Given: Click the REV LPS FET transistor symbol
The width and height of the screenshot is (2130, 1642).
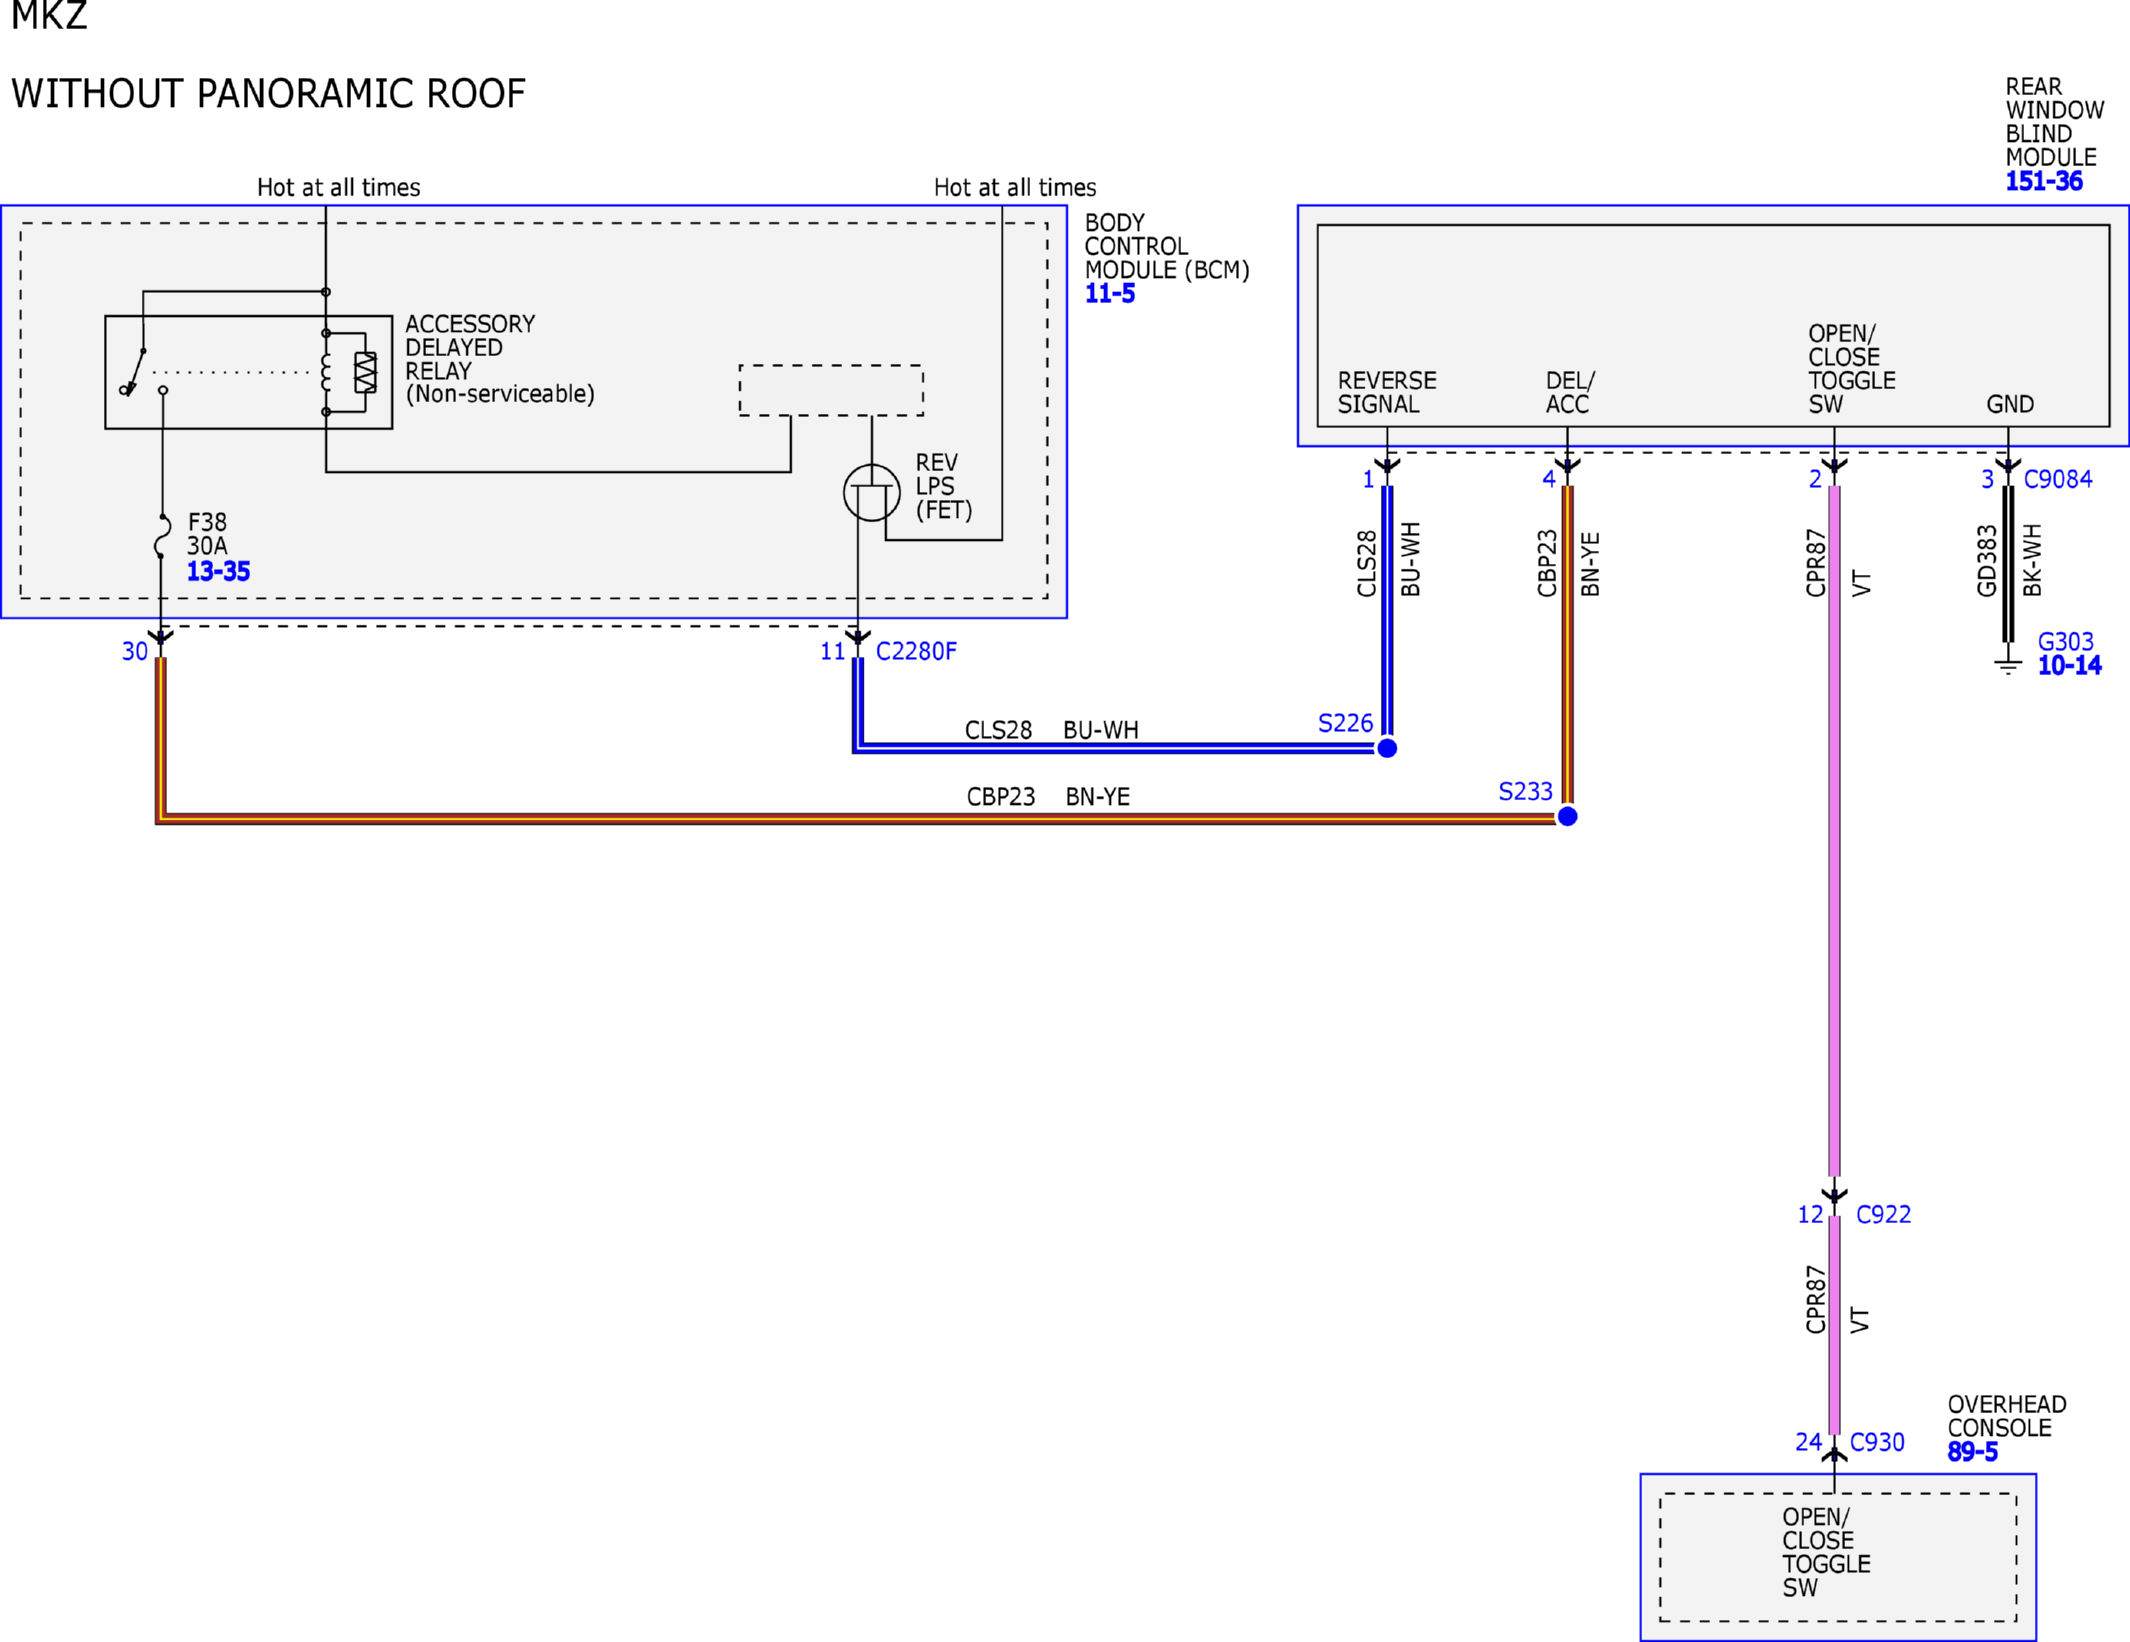Looking at the screenshot, I should pos(871,493).
